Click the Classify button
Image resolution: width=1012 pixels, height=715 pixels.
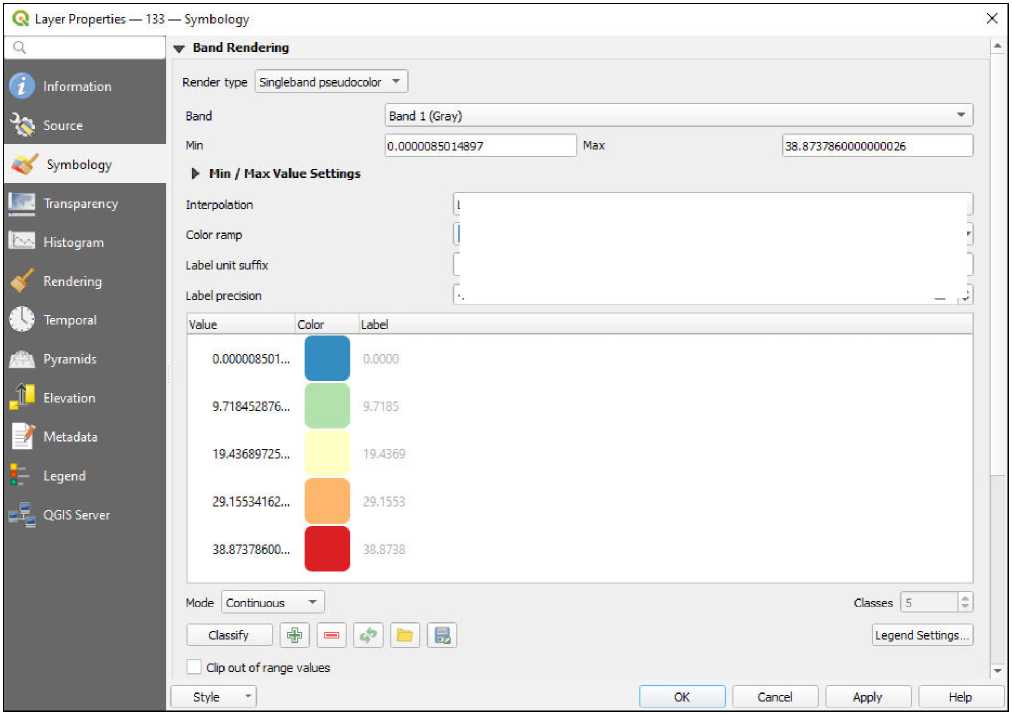tap(229, 635)
